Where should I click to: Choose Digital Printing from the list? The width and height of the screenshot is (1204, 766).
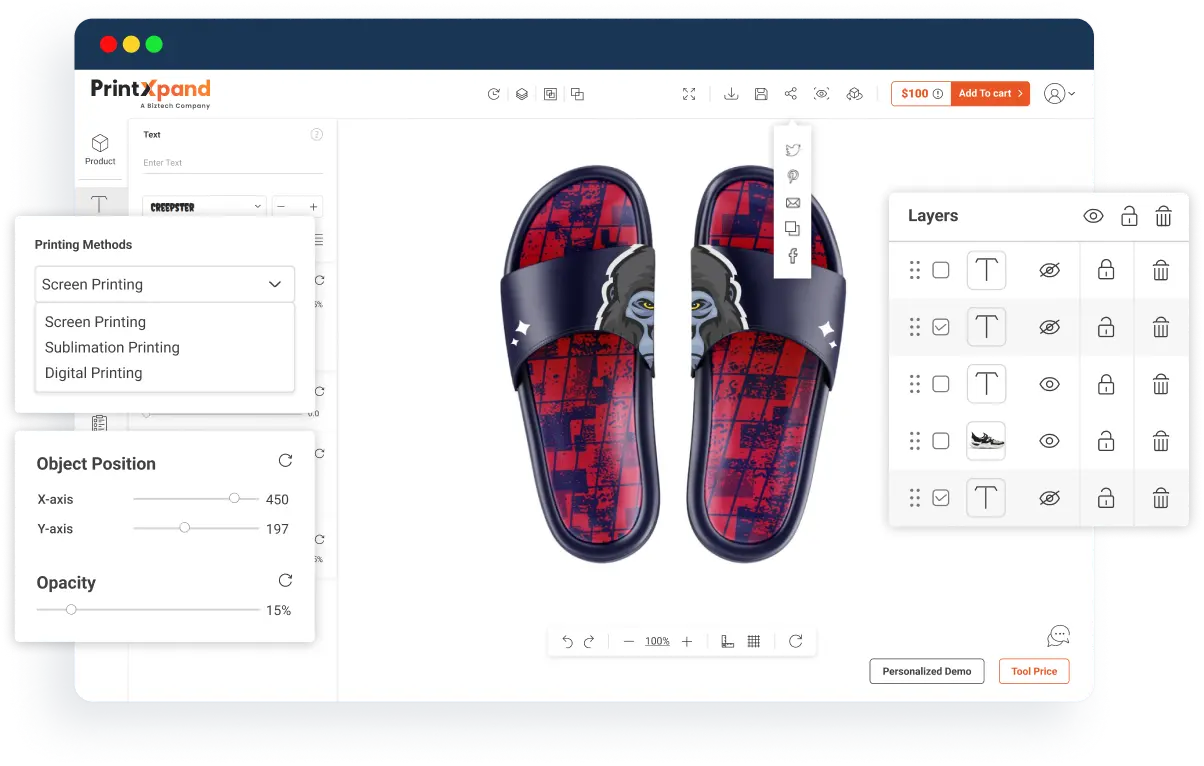click(x=94, y=373)
